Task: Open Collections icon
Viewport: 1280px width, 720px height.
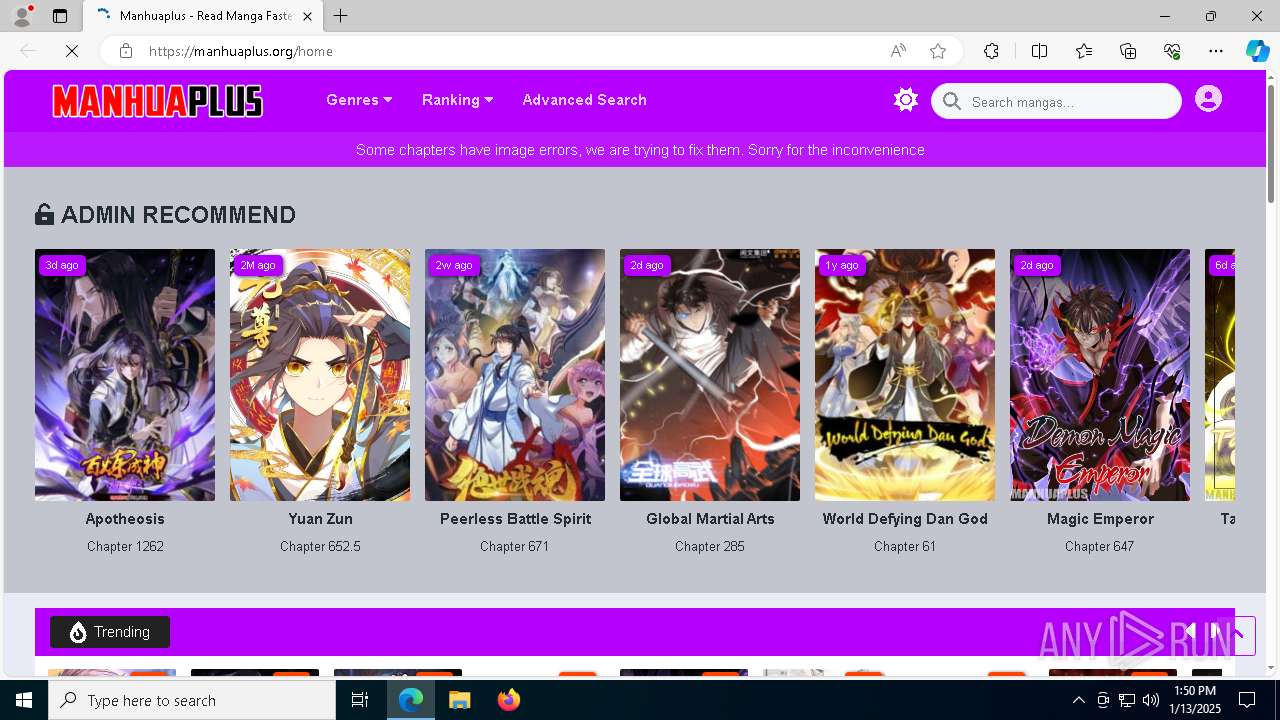Action: [x=1128, y=51]
